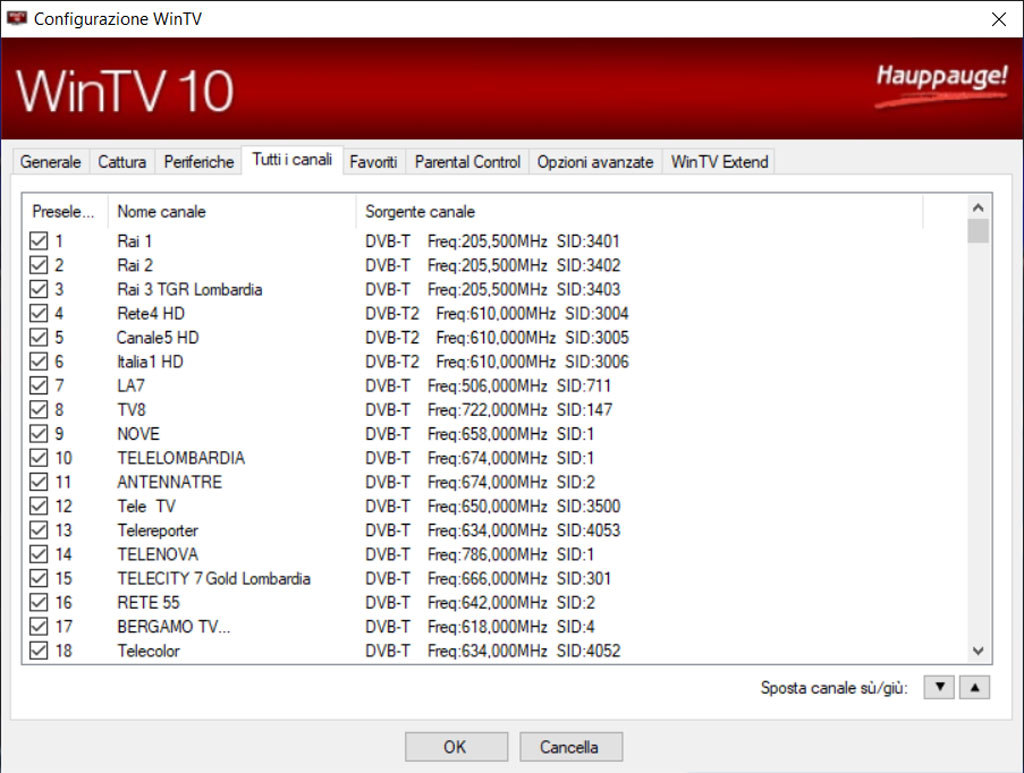Disable the Telereporter checkbox
Image resolution: width=1024 pixels, height=773 pixels.
[39, 530]
